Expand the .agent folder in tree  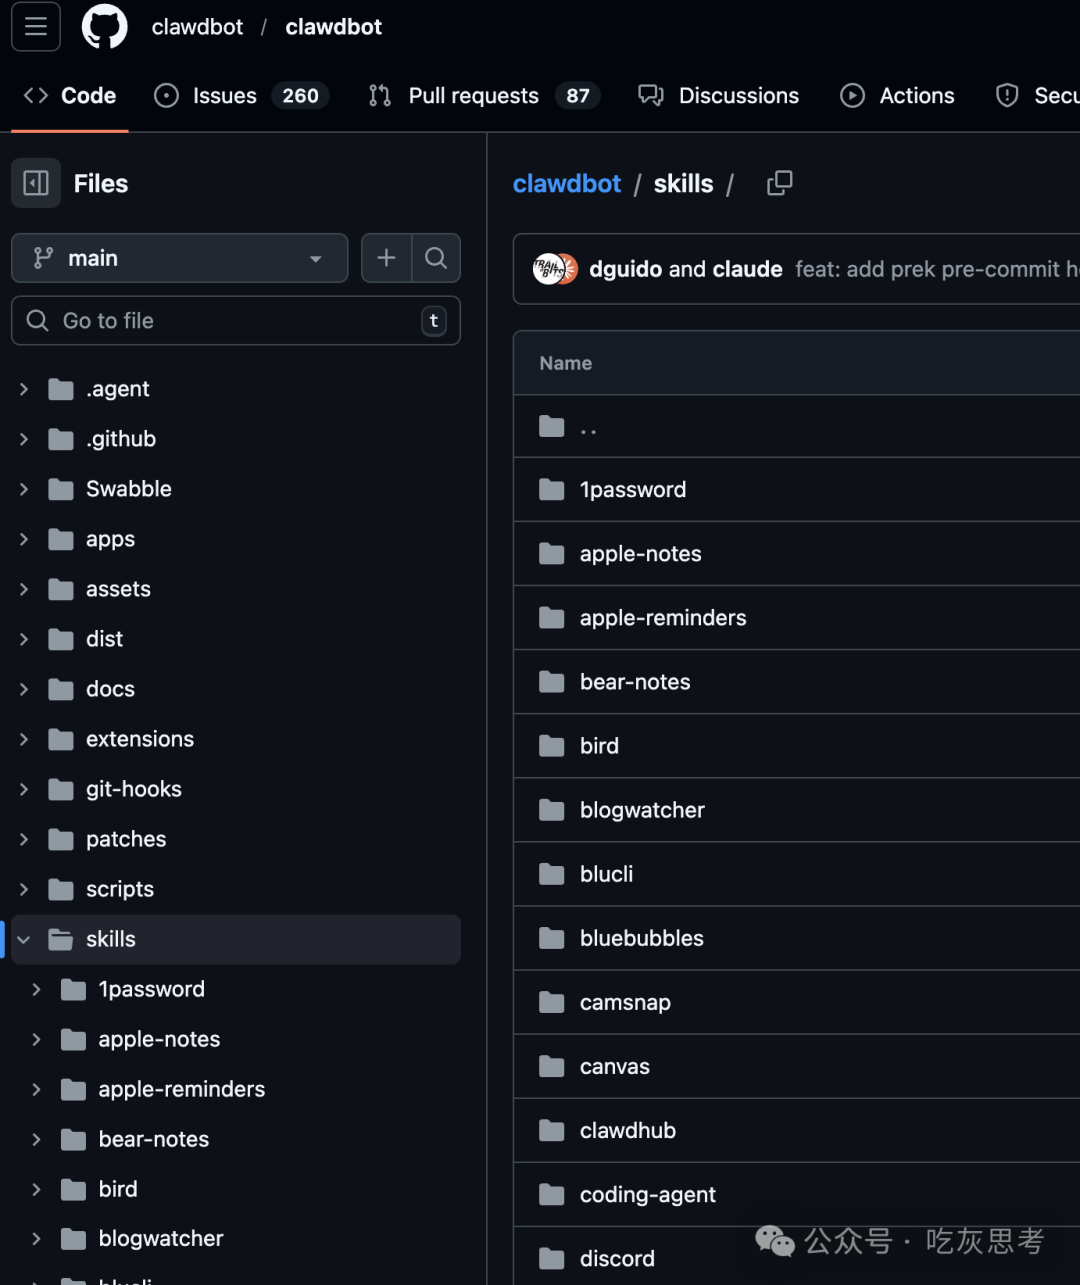tap(24, 389)
